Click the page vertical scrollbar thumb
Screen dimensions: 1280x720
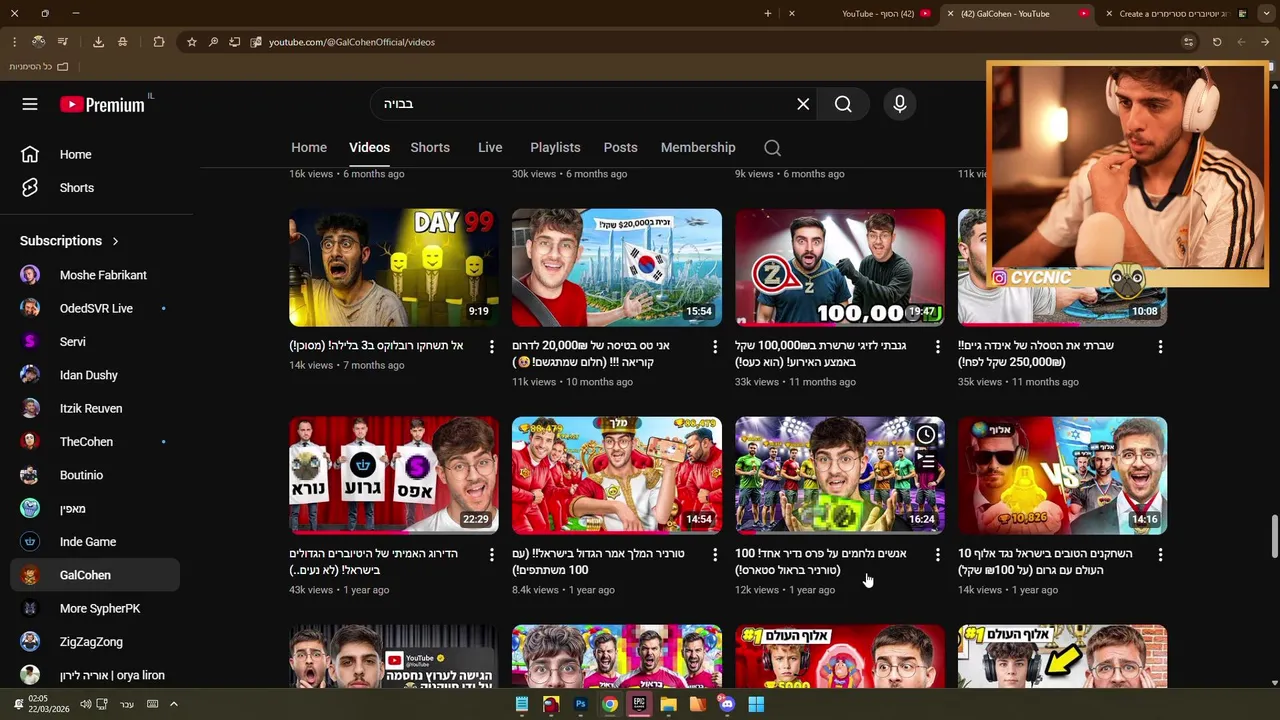pos(1274,538)
